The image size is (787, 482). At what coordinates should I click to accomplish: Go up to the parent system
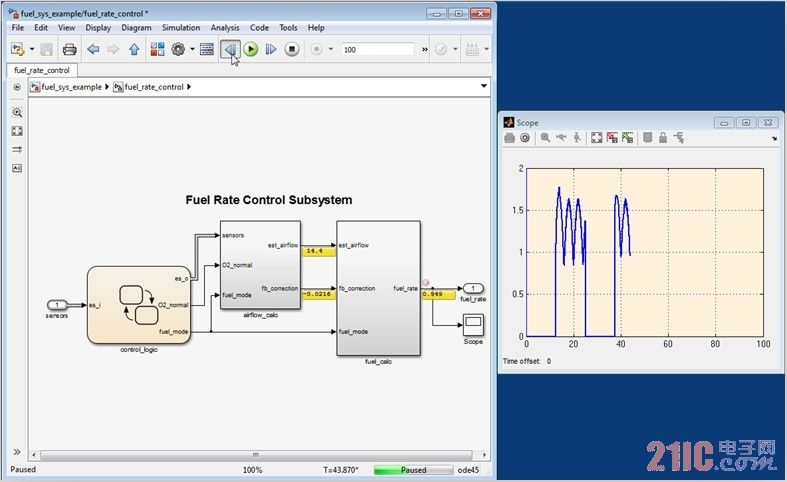coord(134,49)
